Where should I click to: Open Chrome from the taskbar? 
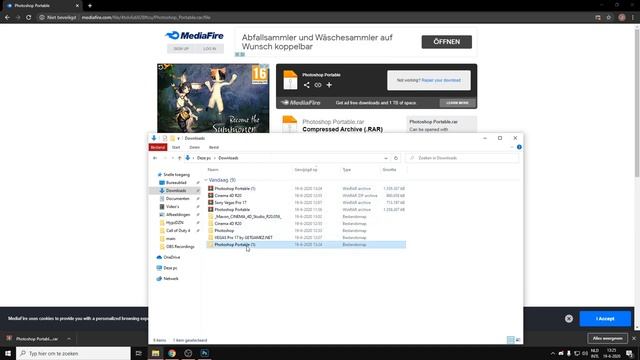pos(172,353)
